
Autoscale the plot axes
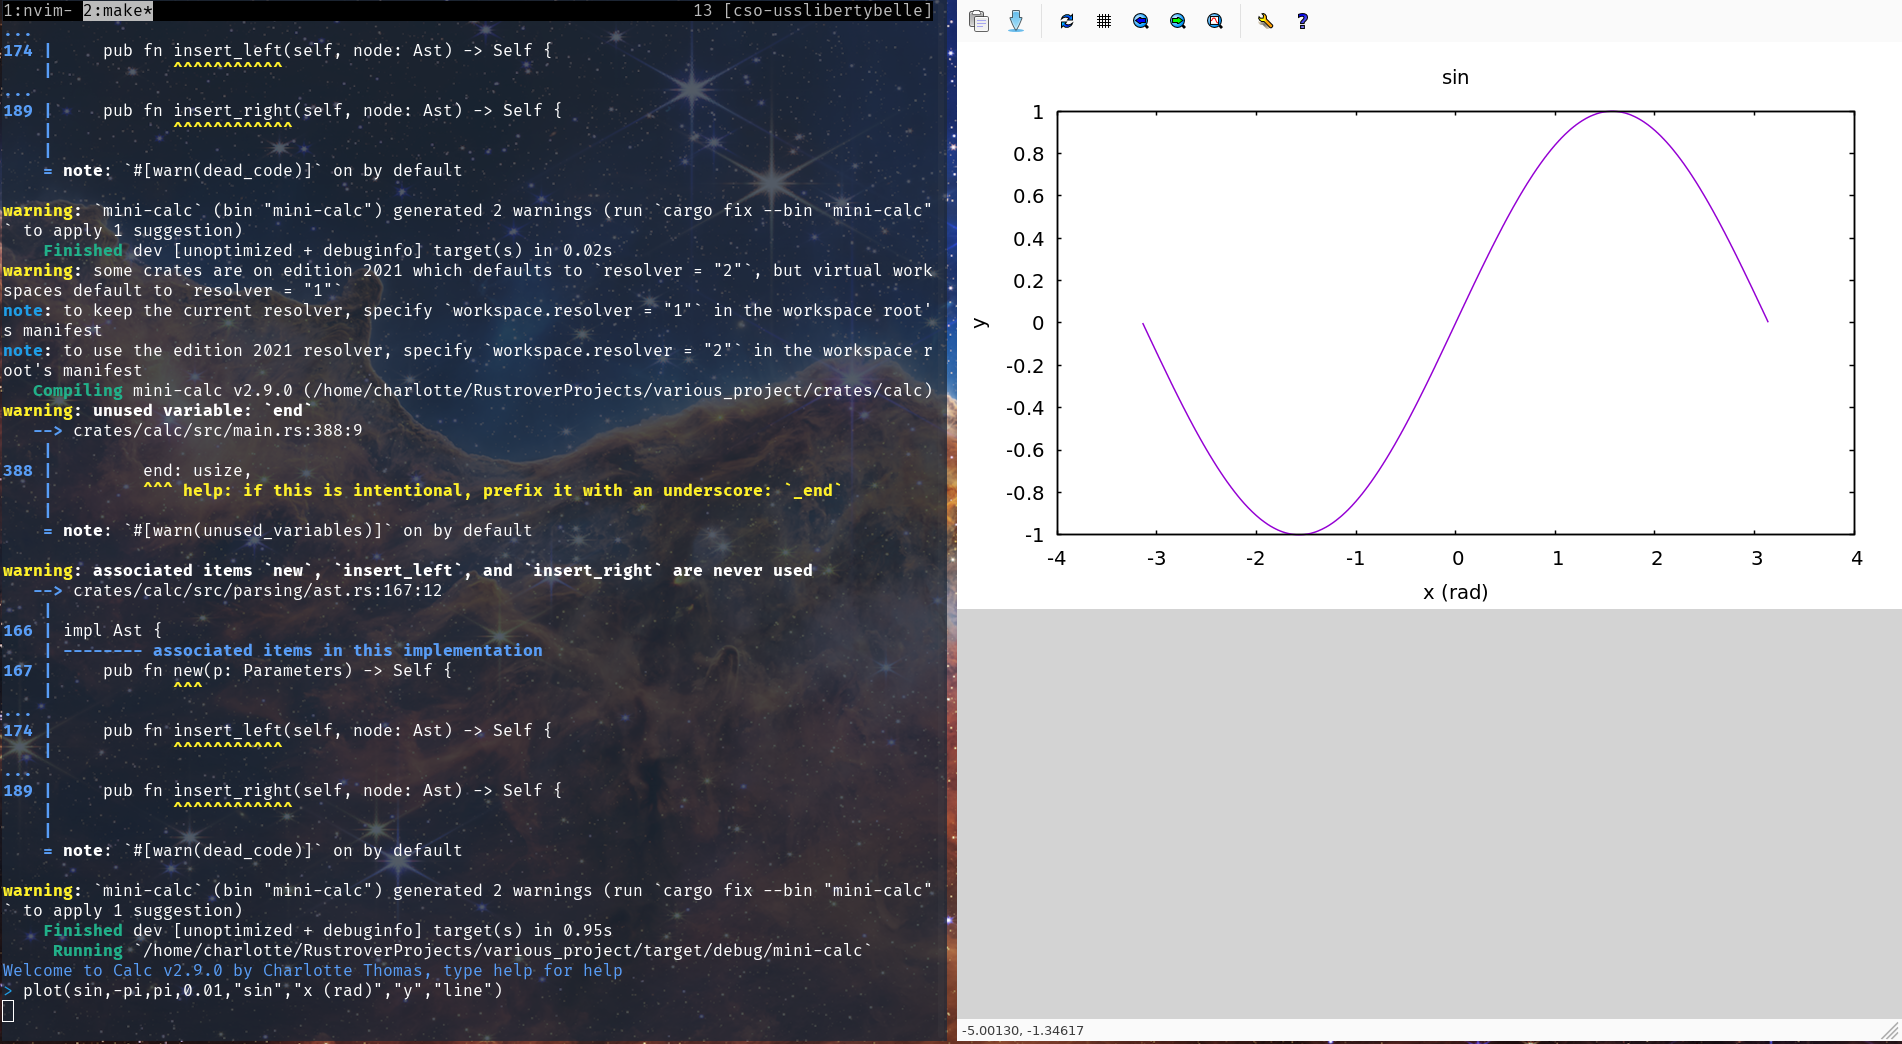(1215, 21)
